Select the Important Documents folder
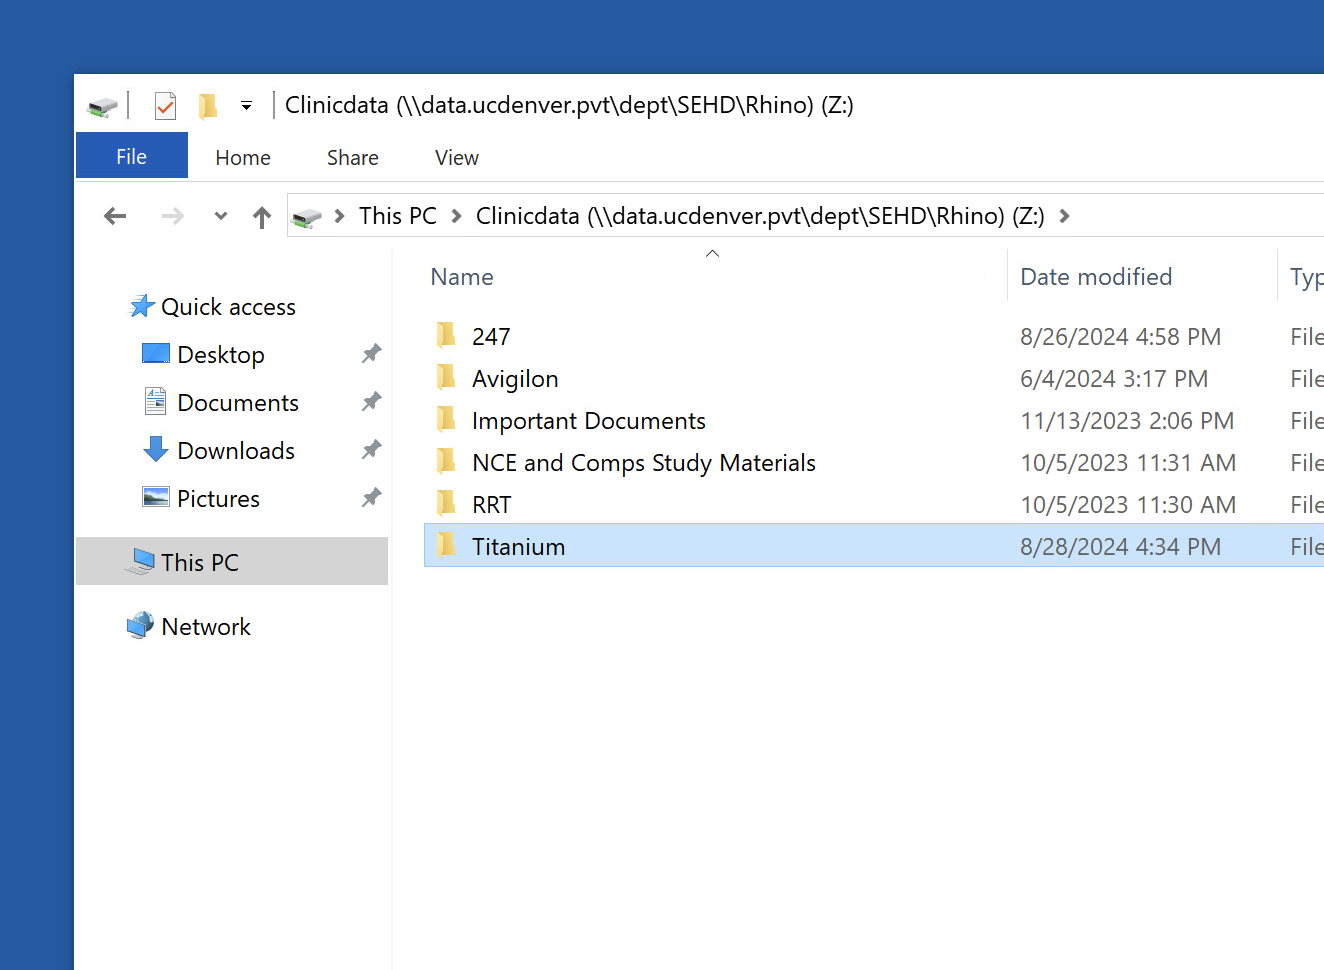This screenshot has width=1324, height=970. [588, 421]
